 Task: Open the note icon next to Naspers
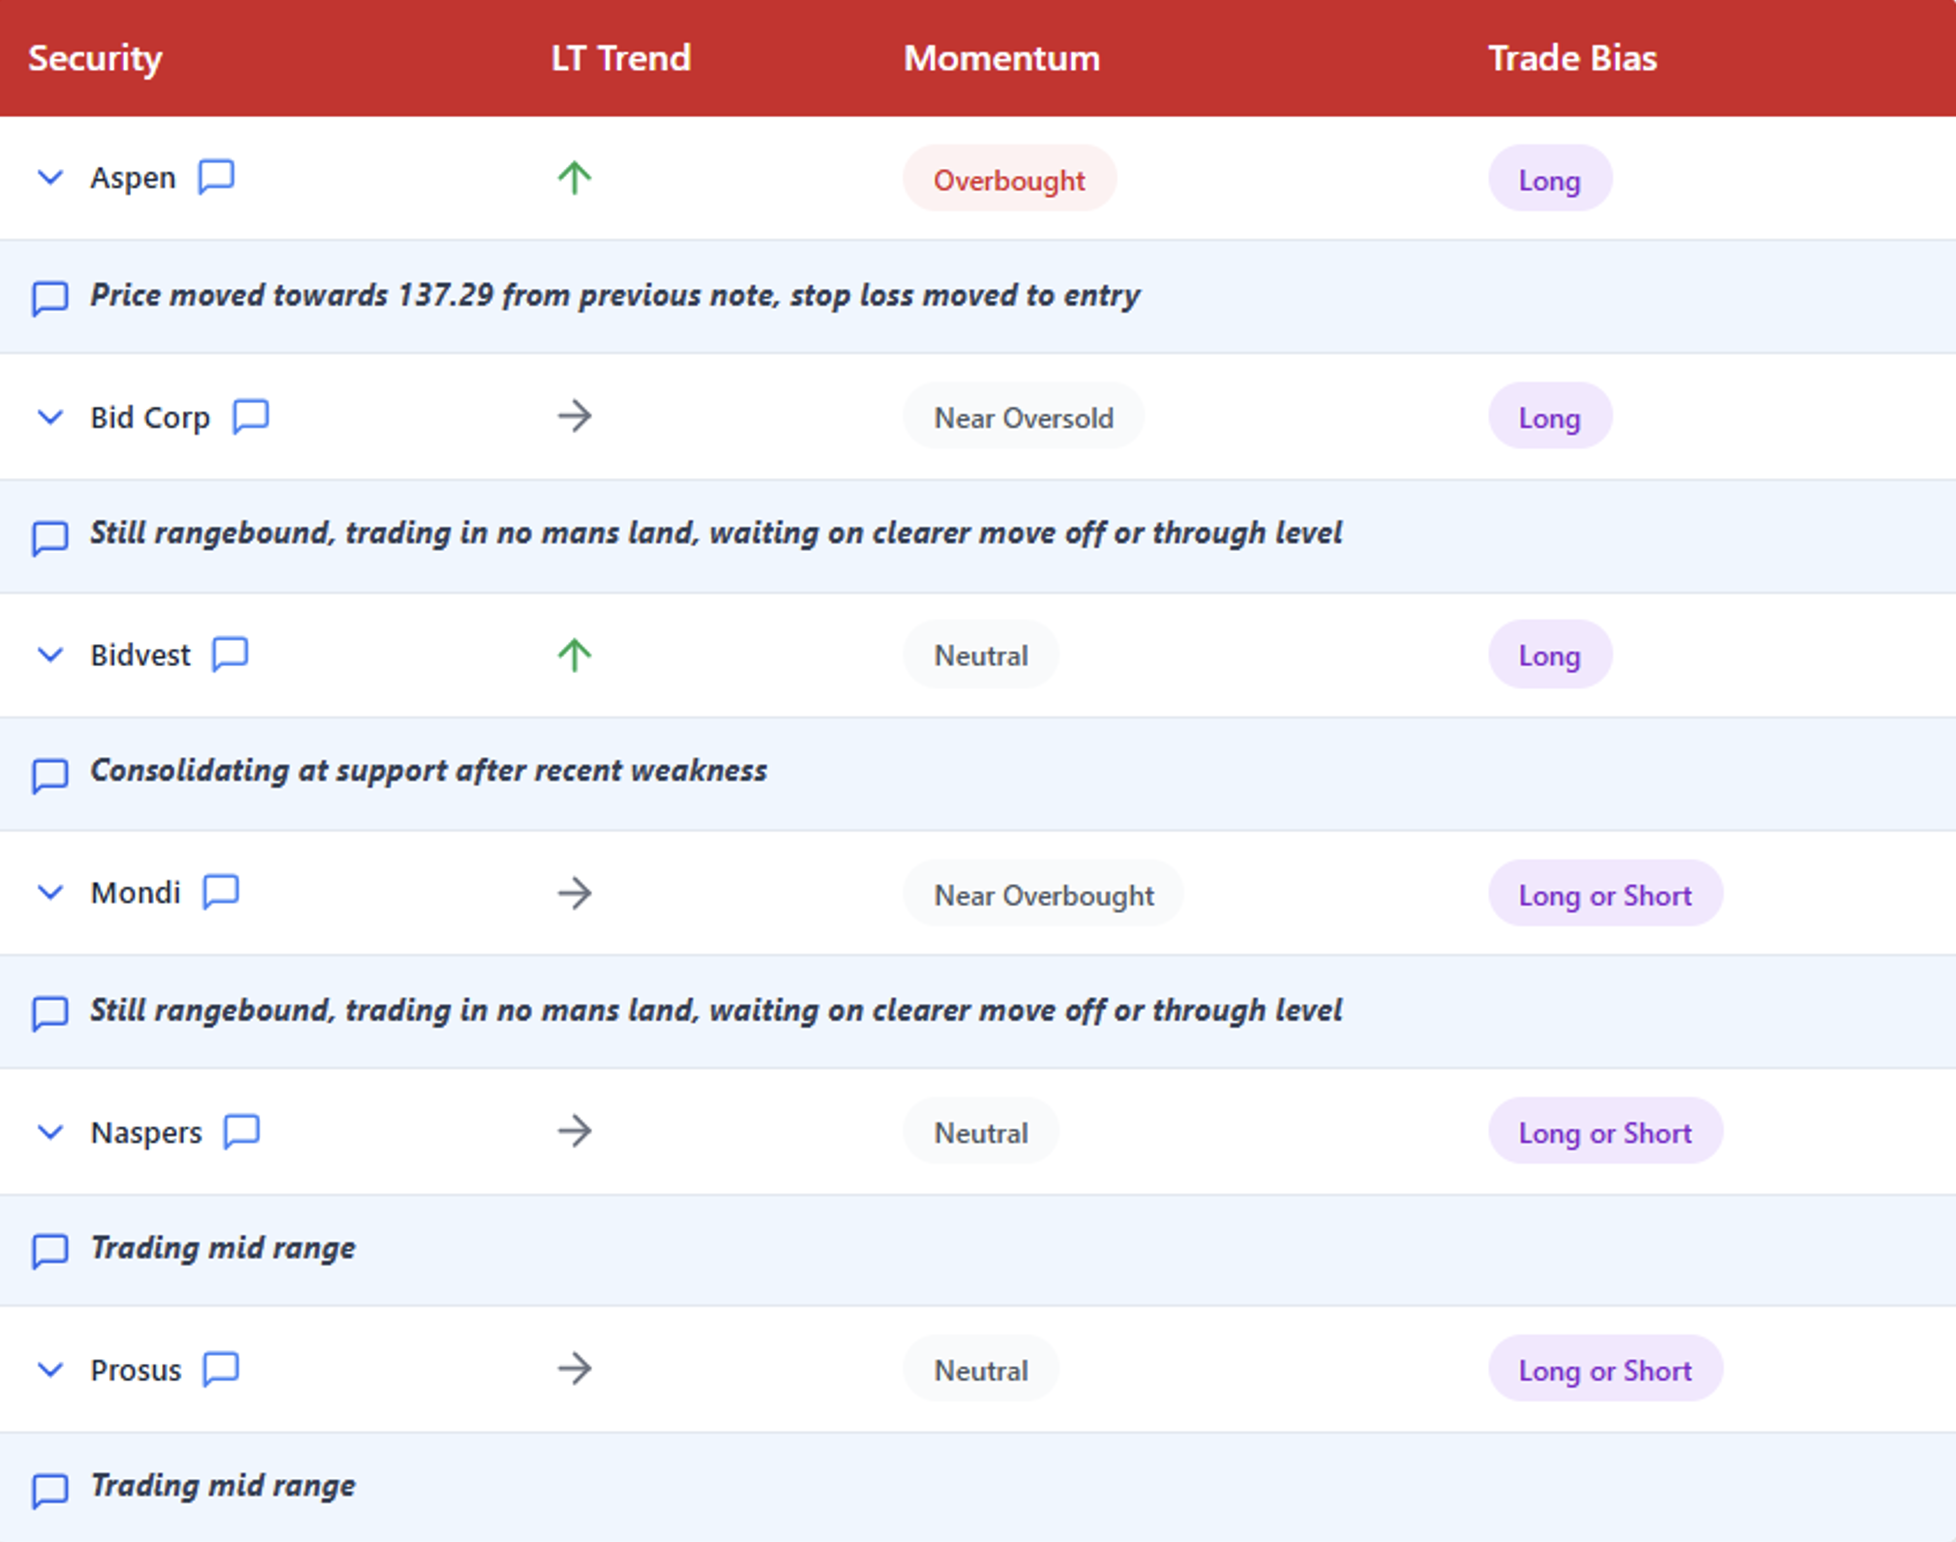(x=242, y=1131)
